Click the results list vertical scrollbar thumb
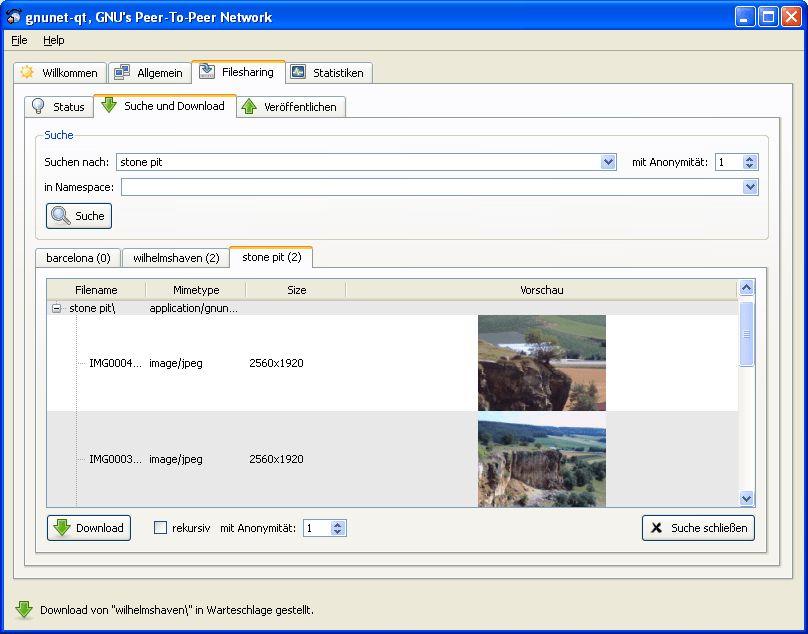 click(746, 334)
